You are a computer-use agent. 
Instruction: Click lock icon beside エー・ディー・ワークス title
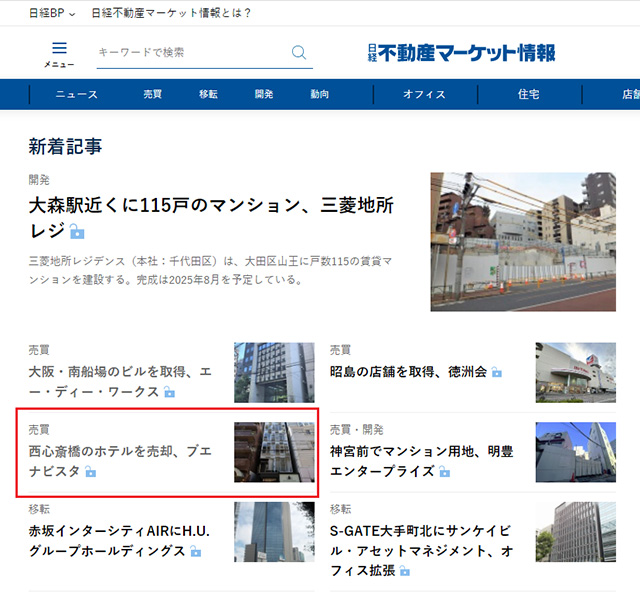pyautogui.click(x=169, y=392)
